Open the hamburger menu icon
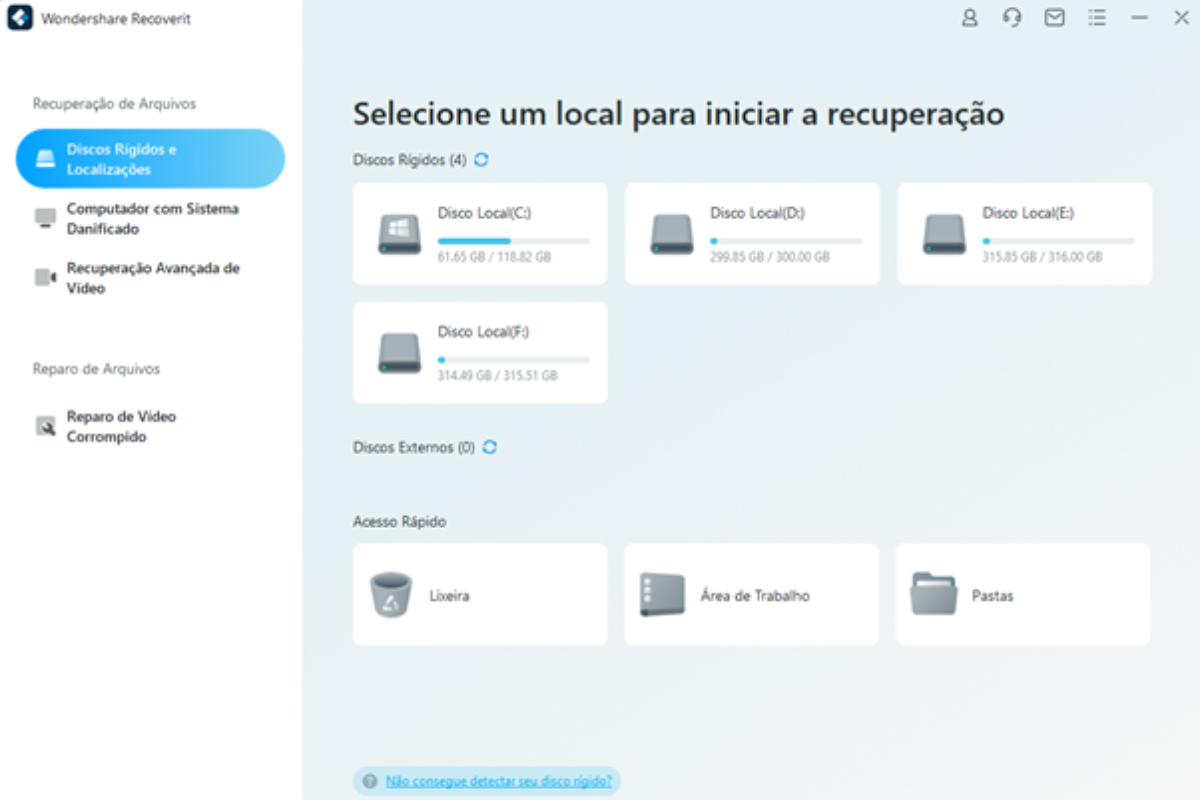Image resolution: width=1200 pixels, height=800 pixels. [1097, 18]
